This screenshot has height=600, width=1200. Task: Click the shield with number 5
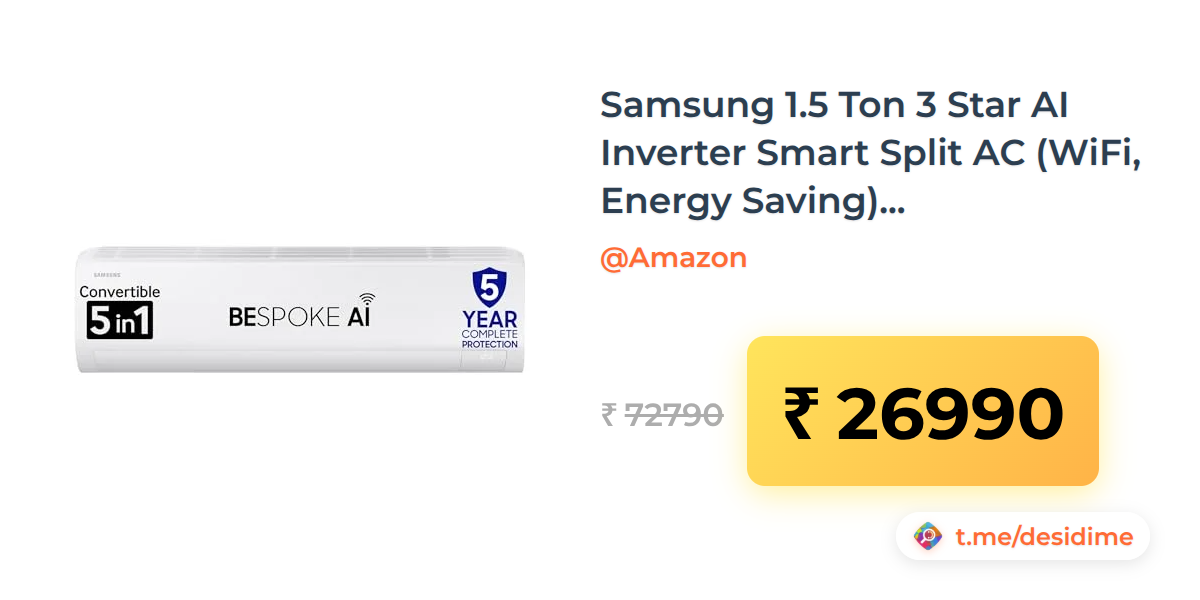[489, 288]
